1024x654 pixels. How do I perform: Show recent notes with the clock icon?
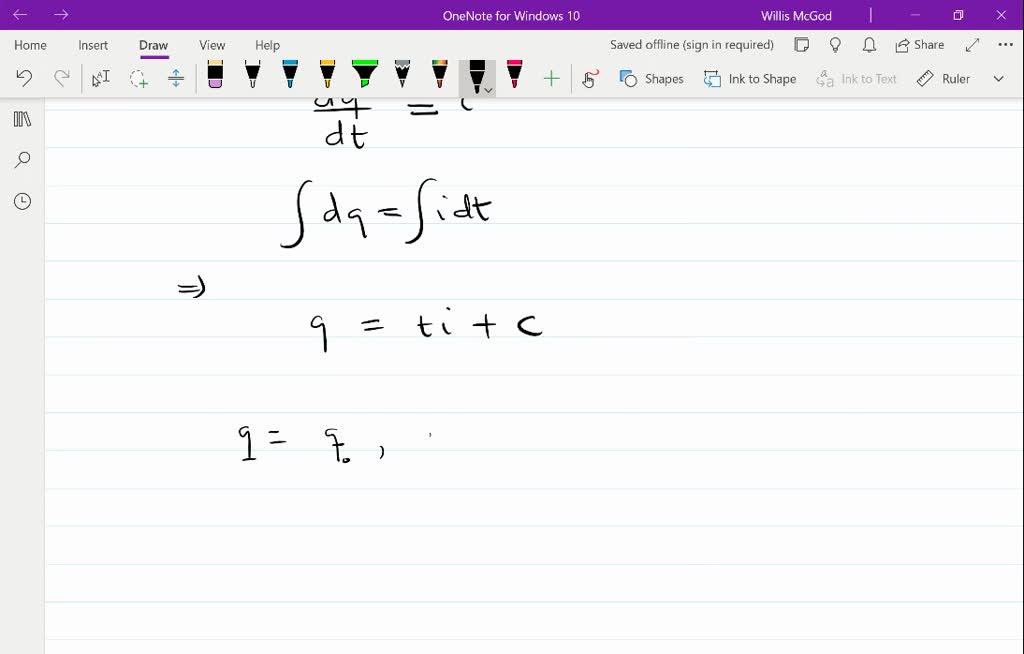[22, 201]
